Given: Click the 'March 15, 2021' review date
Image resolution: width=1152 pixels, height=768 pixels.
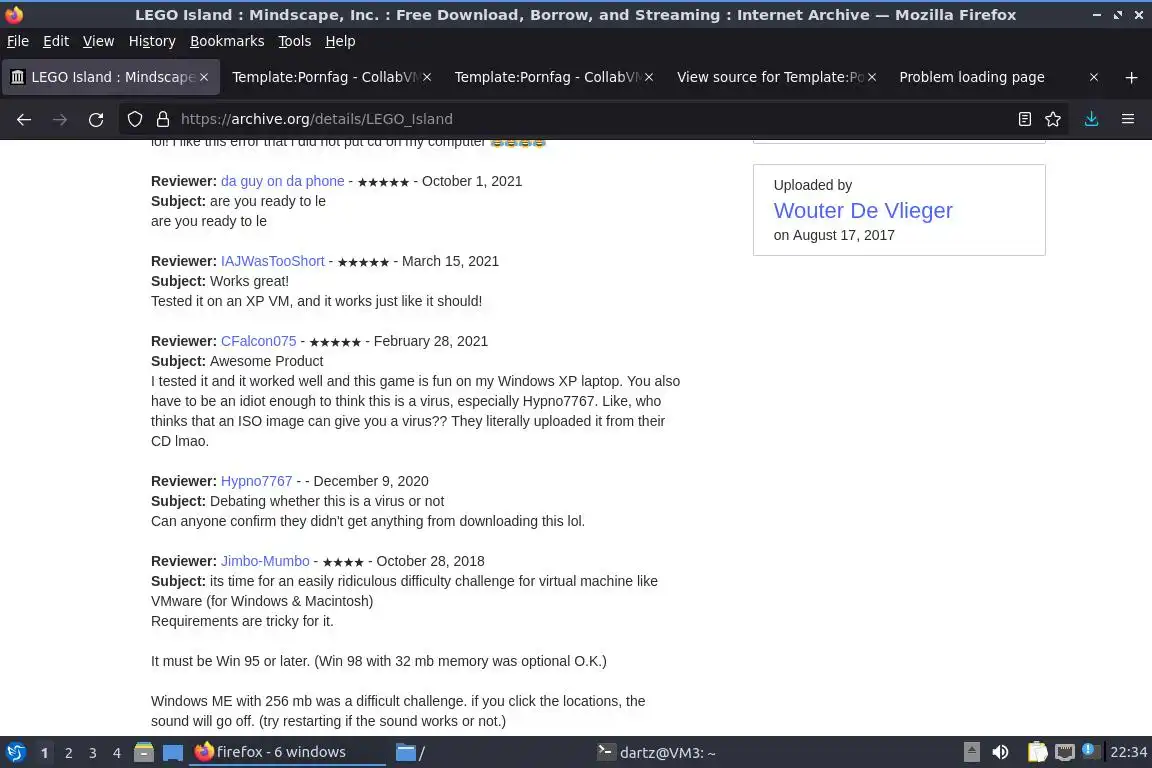Looking at the screenshot, I should [x=450, y=261].
